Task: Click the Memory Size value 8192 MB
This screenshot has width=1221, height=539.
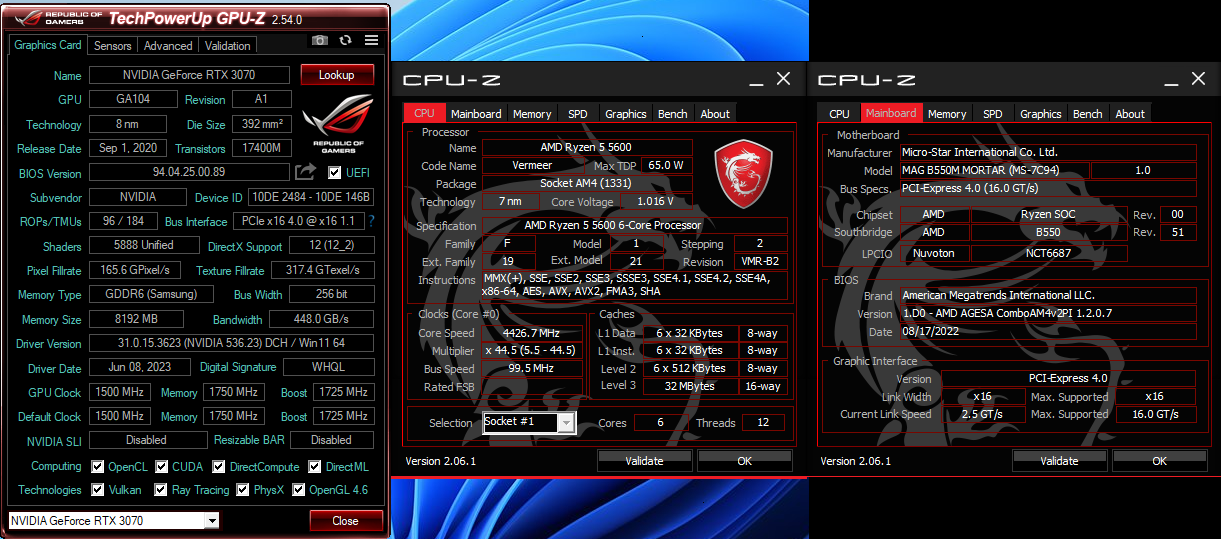Action: point(136,319)
